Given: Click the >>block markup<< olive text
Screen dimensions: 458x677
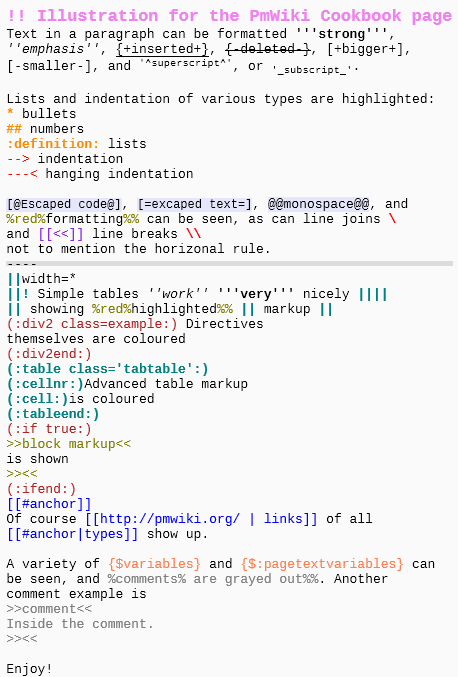Looking at the screenshot, I should (x=69, y=443).
